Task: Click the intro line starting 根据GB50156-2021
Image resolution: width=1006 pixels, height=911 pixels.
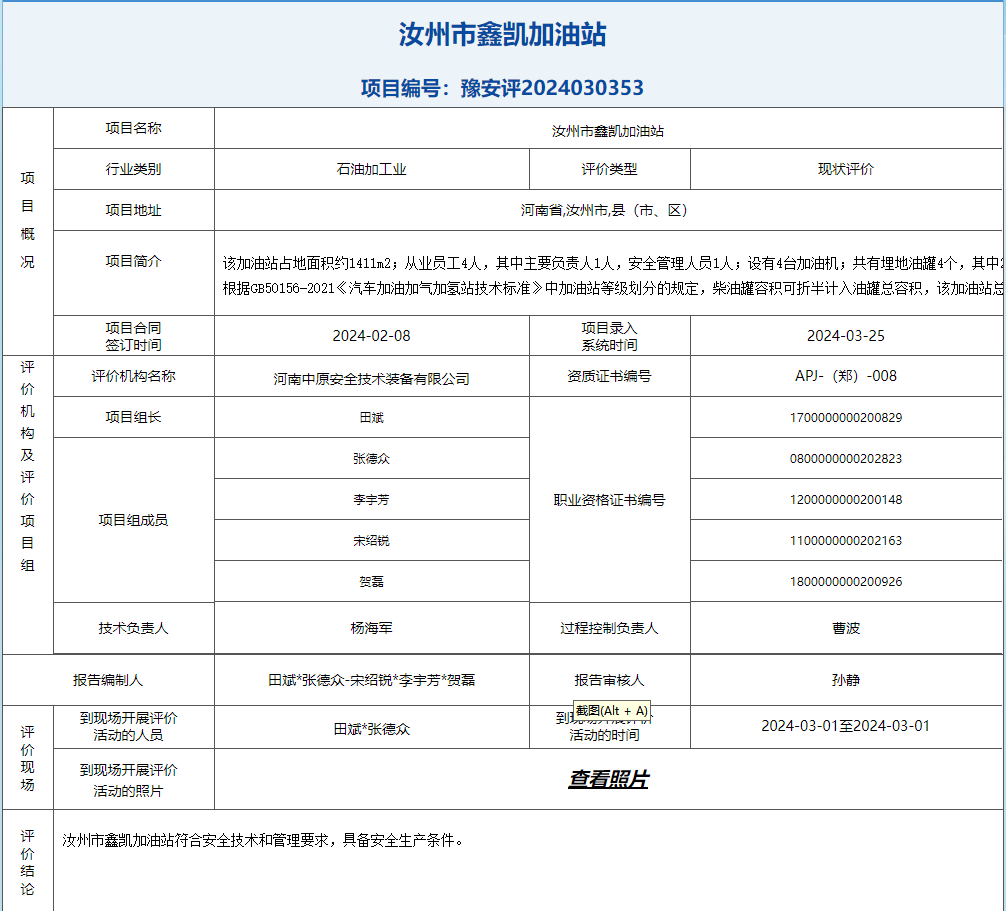Action: click(613, 289)
